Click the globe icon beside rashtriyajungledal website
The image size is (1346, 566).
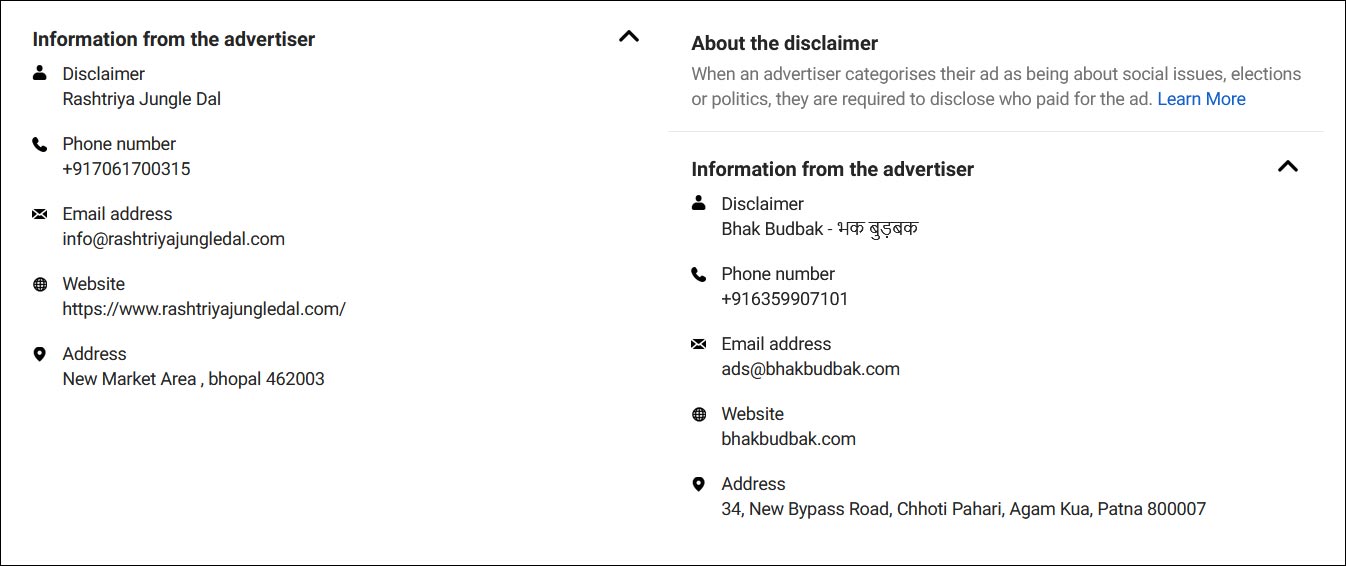tap(40, 284)
